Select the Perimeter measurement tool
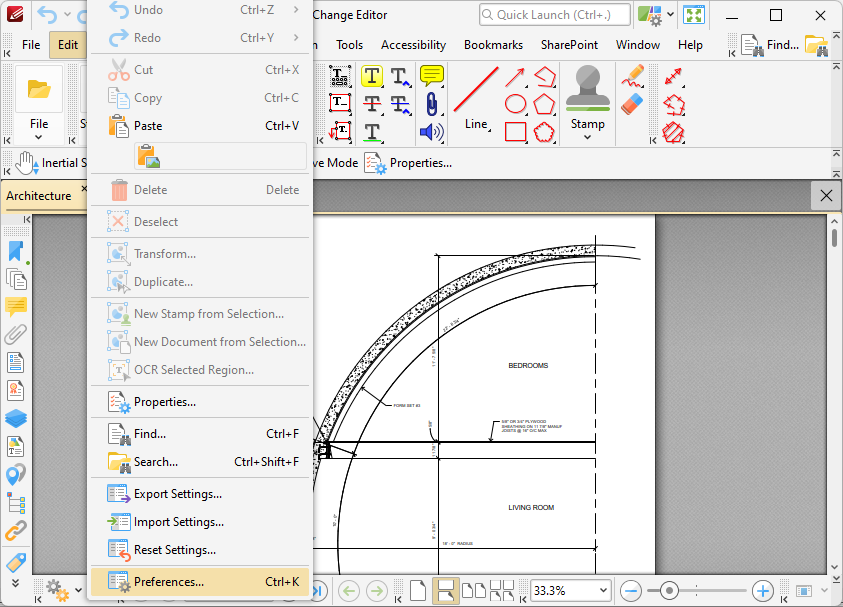 674,104
